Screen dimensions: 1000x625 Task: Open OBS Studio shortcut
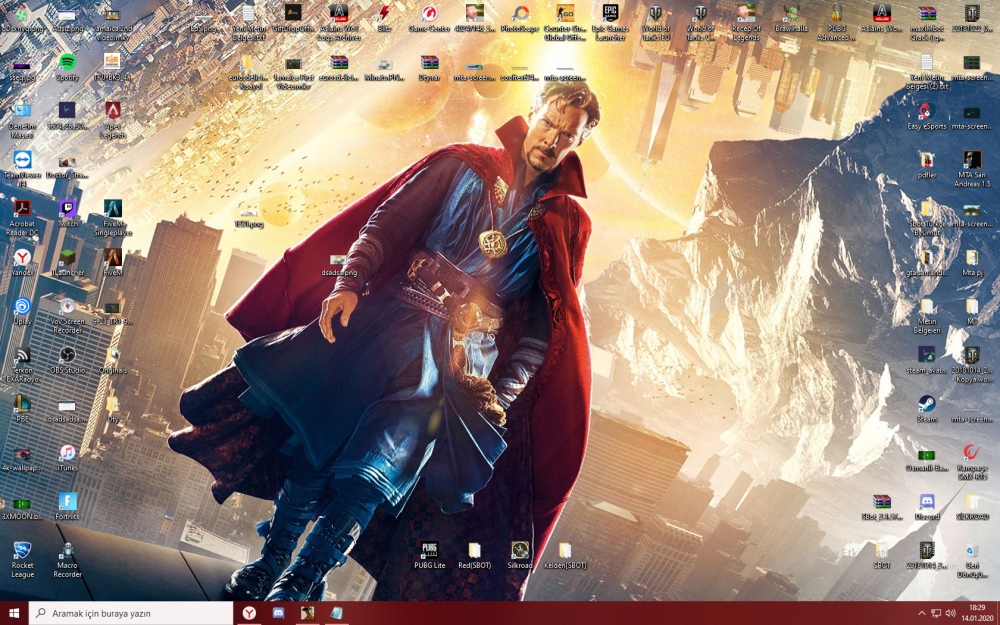[x=67, y=356]
